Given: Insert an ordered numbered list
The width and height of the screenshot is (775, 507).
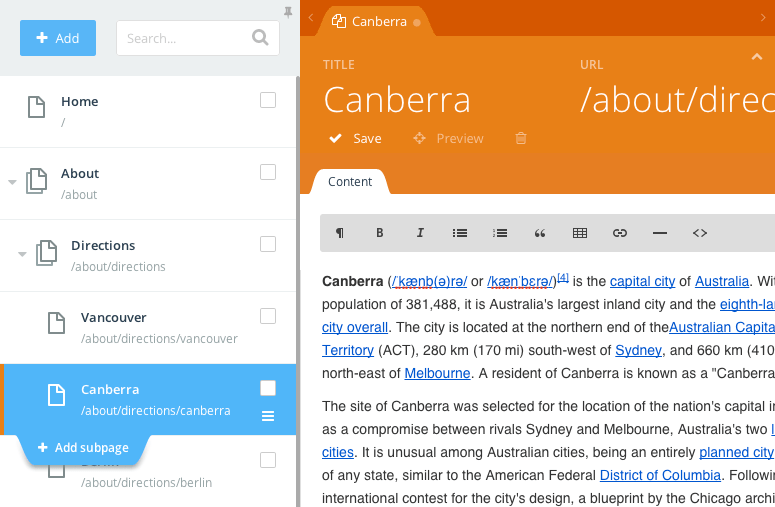Looking at the screenshot, I should 500,233.
